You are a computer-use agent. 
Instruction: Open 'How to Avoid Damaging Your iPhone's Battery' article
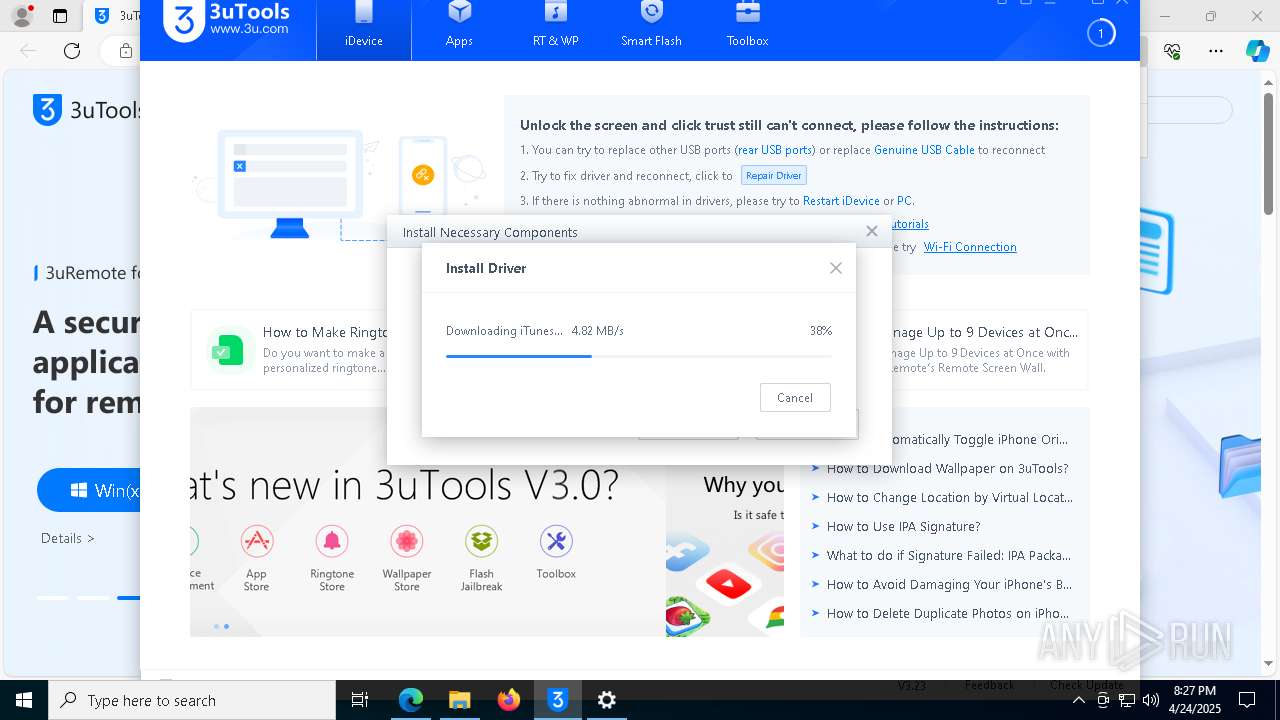949,584
